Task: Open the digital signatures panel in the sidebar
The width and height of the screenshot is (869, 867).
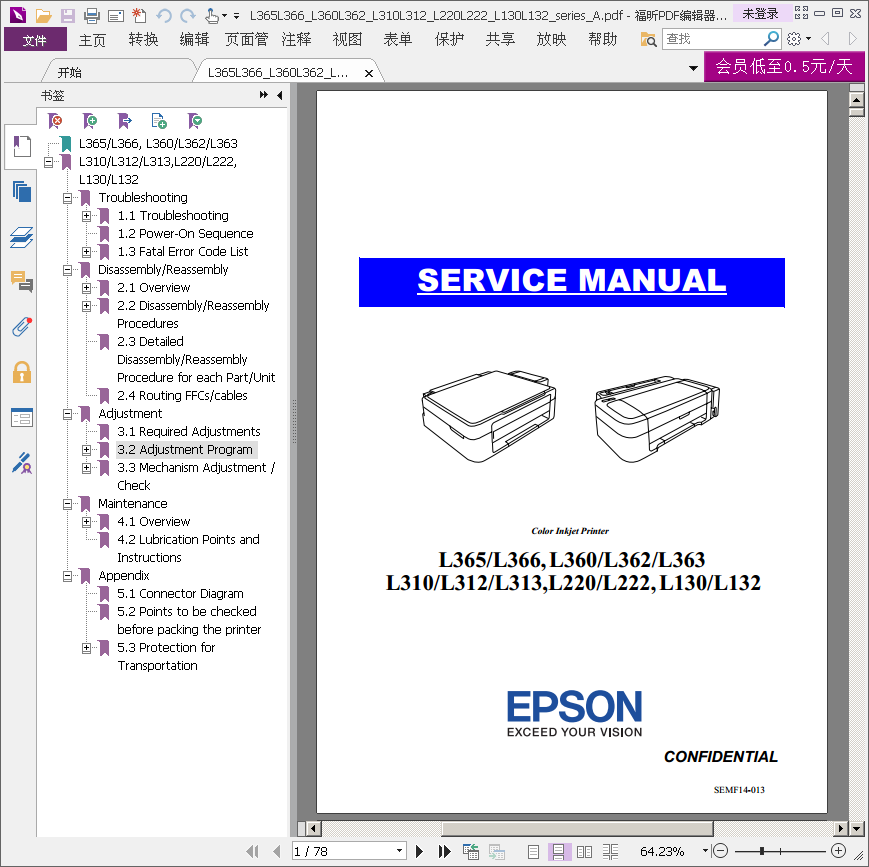Action: [x=22, y=463]
